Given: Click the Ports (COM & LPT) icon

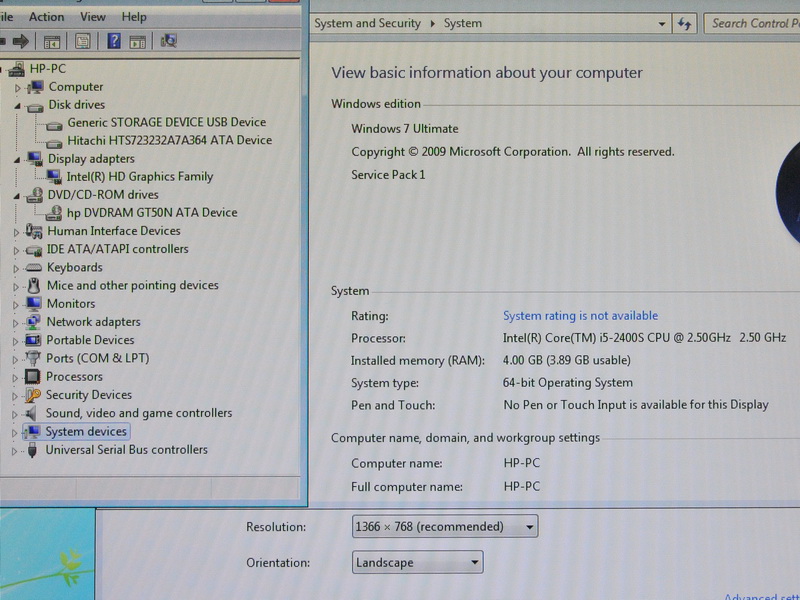Looking at the screenshot, I should click(x=33, y=358).
